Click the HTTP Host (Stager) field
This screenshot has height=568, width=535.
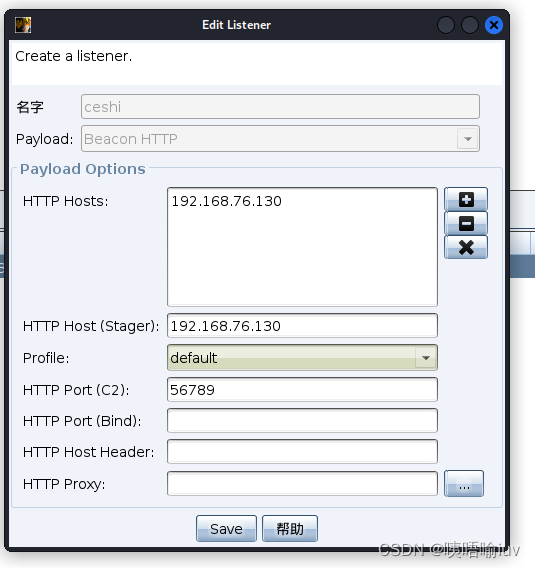(x=302, y=326)
